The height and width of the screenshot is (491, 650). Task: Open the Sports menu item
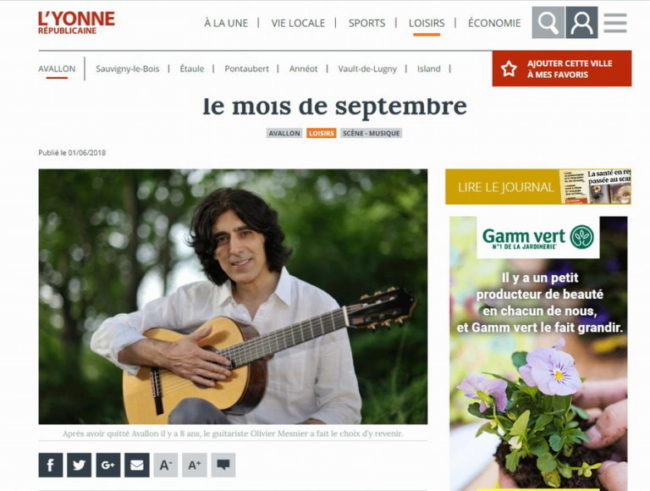pyautogui.click(x=367, y=23)
